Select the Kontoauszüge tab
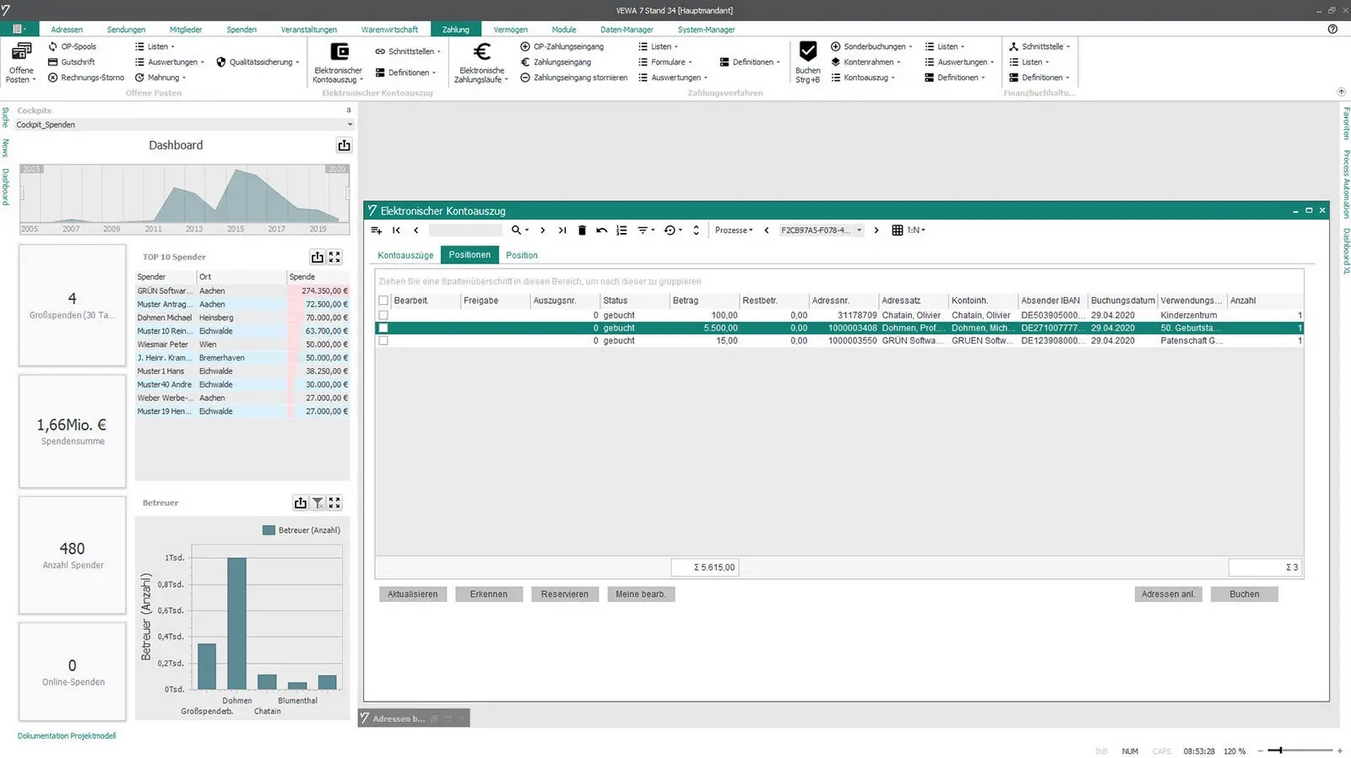The height and width of the screenshot is (758, 1351). (406, 255)
